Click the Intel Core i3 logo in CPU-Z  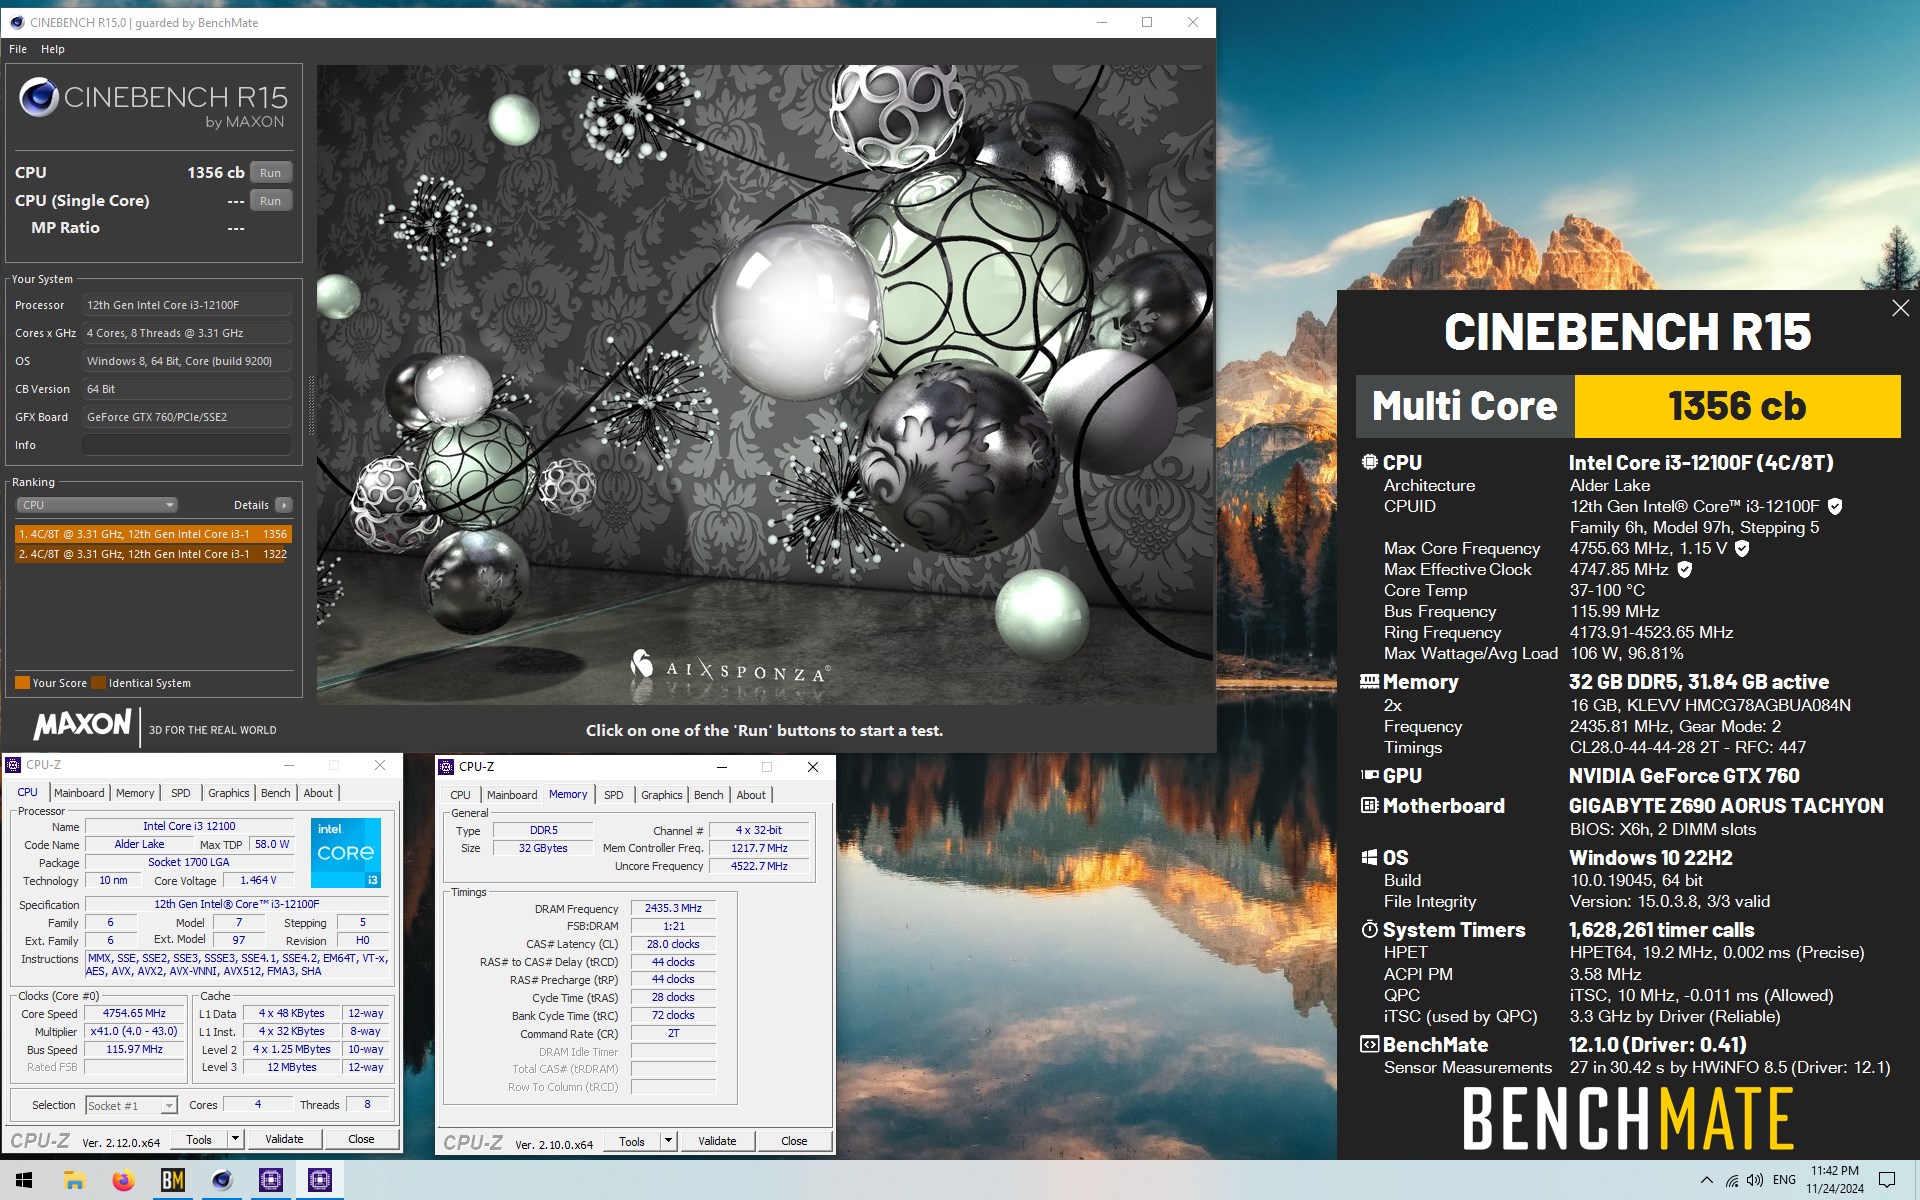click(x=345, y=853)
